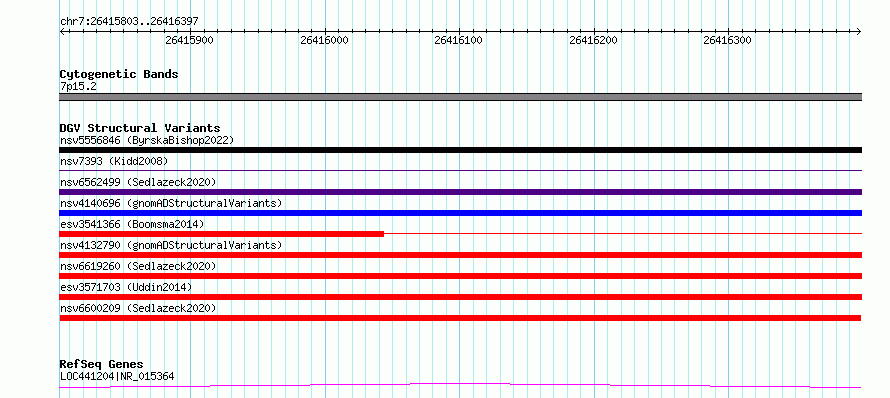Screen dimensions: 890x398
Task: Click esv3571703 (Uddin2014) label
Action: tap(126, 287)
